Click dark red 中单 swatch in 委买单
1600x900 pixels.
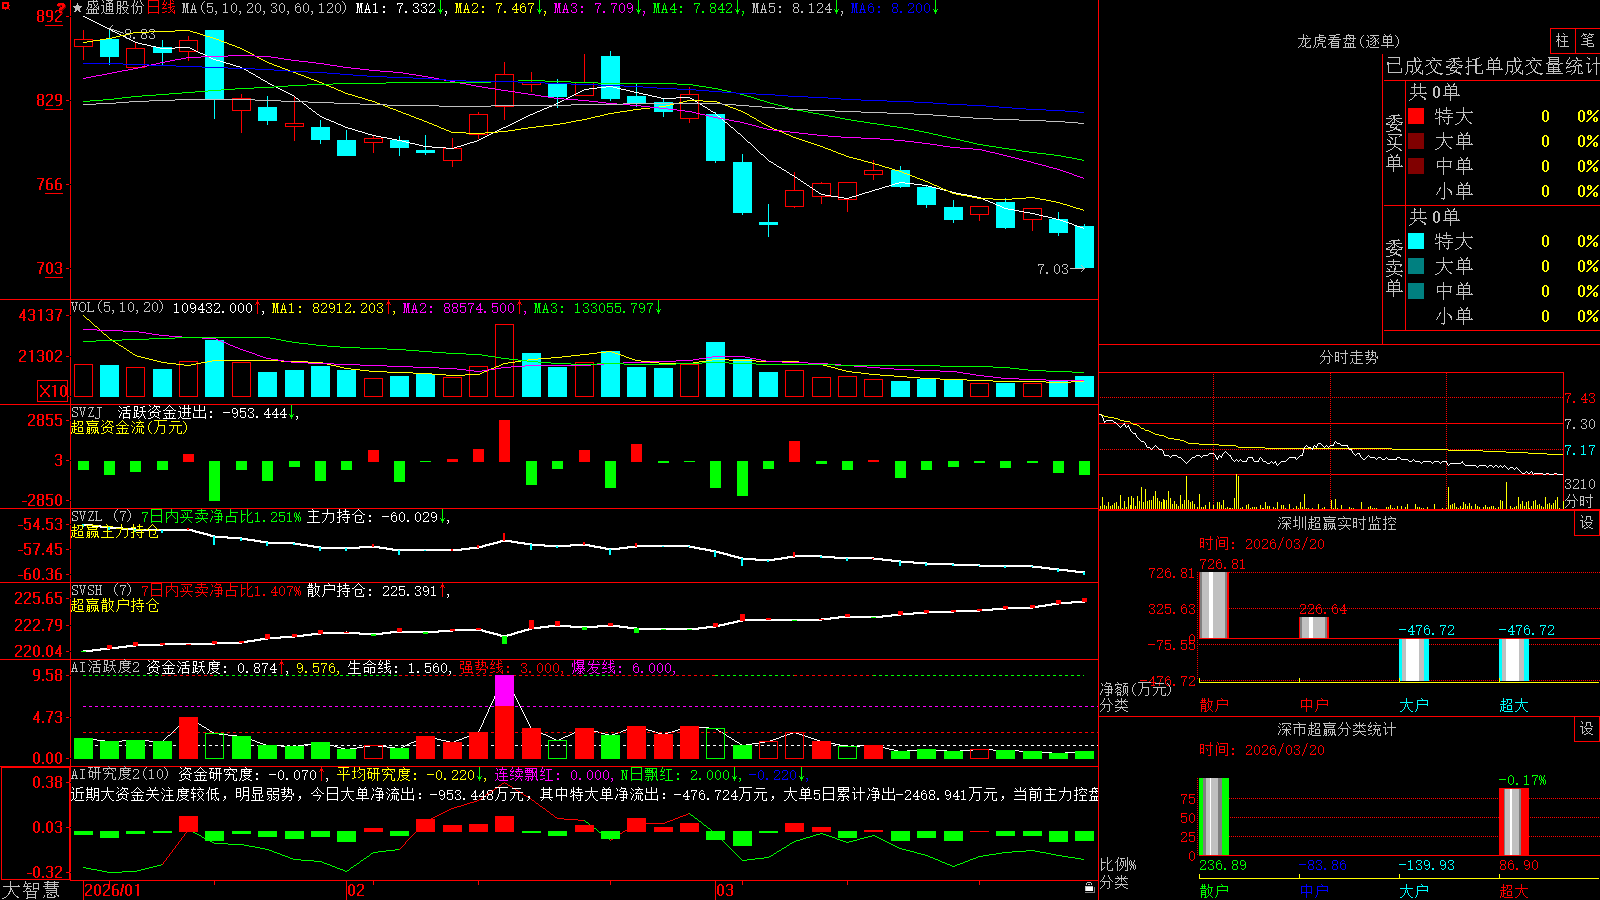pyautogui.click(x=1416, y=166)
